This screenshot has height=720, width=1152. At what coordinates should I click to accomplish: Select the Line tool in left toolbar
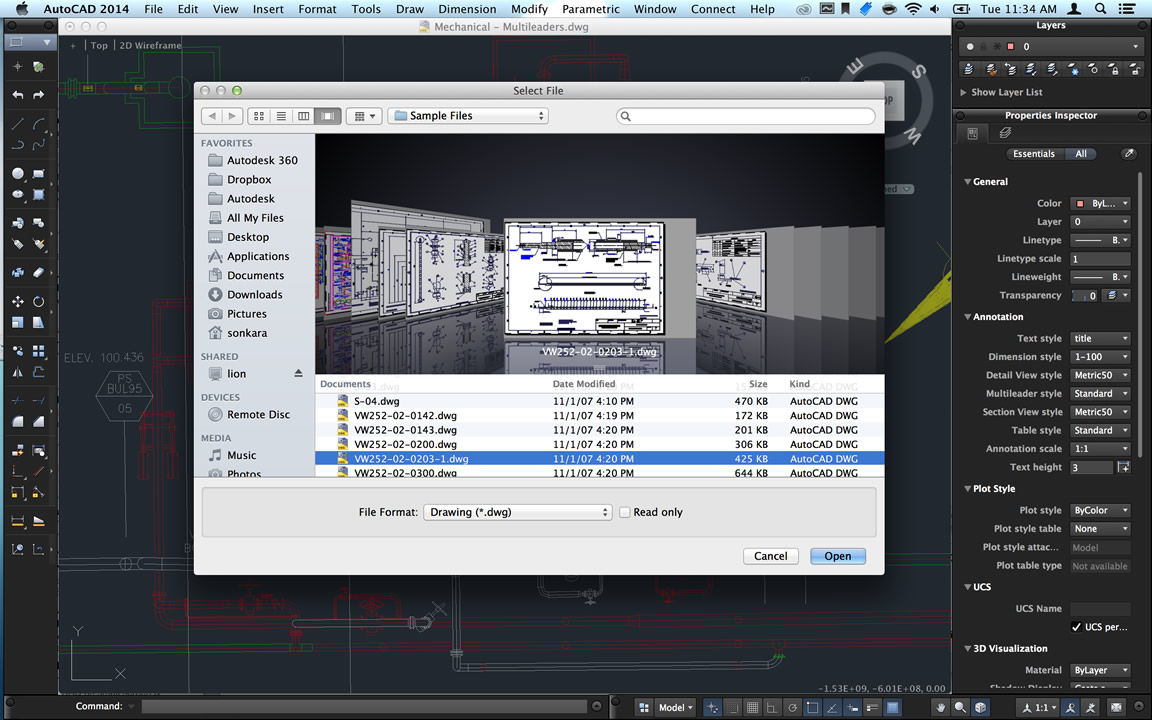(18, 123)
